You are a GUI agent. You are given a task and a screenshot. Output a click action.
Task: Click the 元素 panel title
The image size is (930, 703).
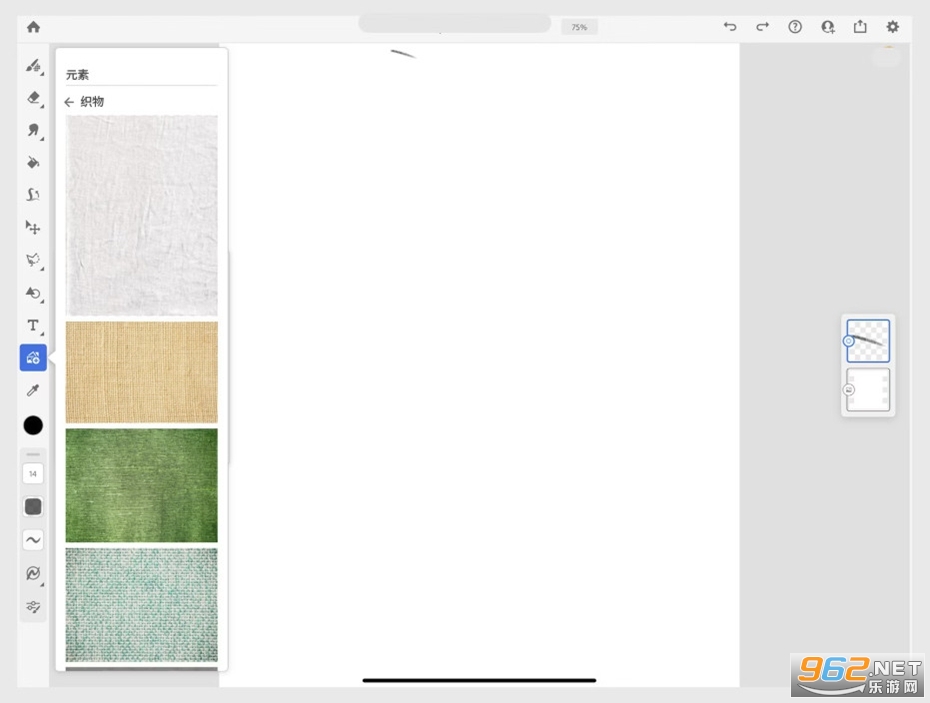click(x=77, y=75)
